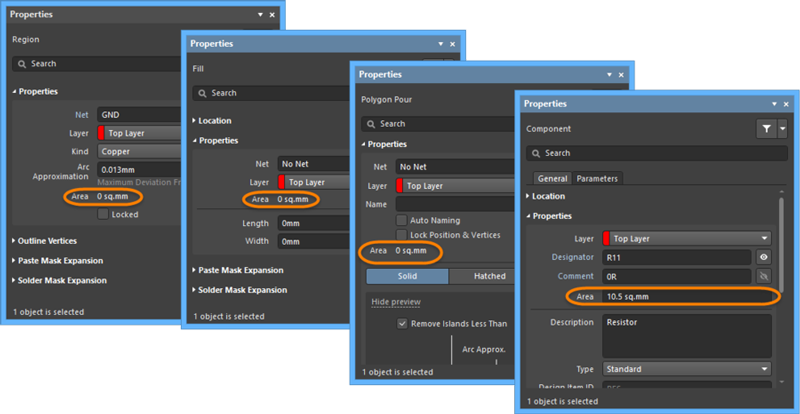Switch to the Parameters tab
This screenshot has height=414, width=800.
[597, 179]
